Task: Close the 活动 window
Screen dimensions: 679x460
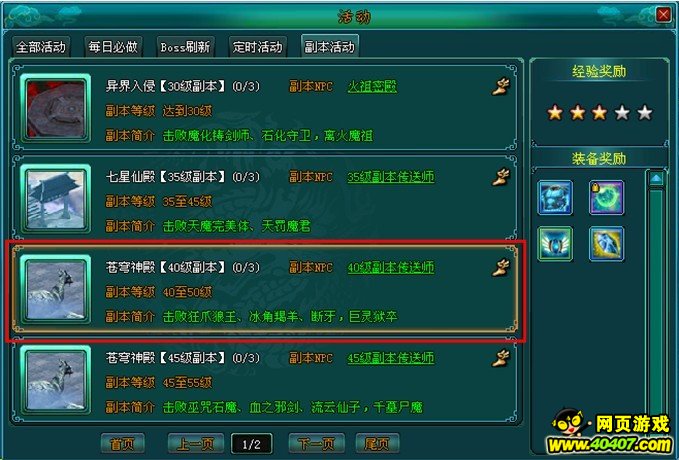Action: pos(663,15)
